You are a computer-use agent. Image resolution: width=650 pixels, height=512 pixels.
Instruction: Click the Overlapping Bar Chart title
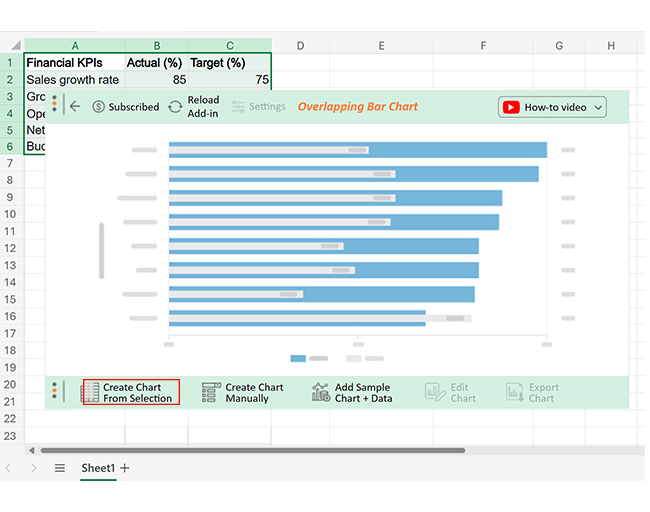[x=358, y=107]
